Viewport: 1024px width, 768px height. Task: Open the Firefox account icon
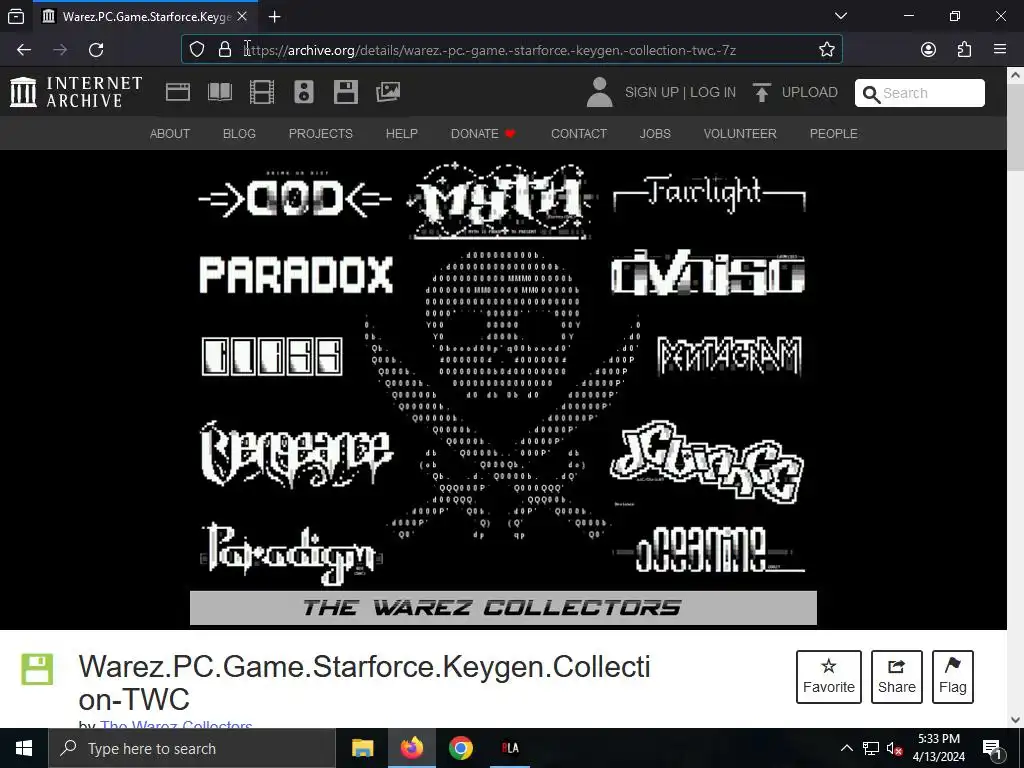(x=928, y=50)
